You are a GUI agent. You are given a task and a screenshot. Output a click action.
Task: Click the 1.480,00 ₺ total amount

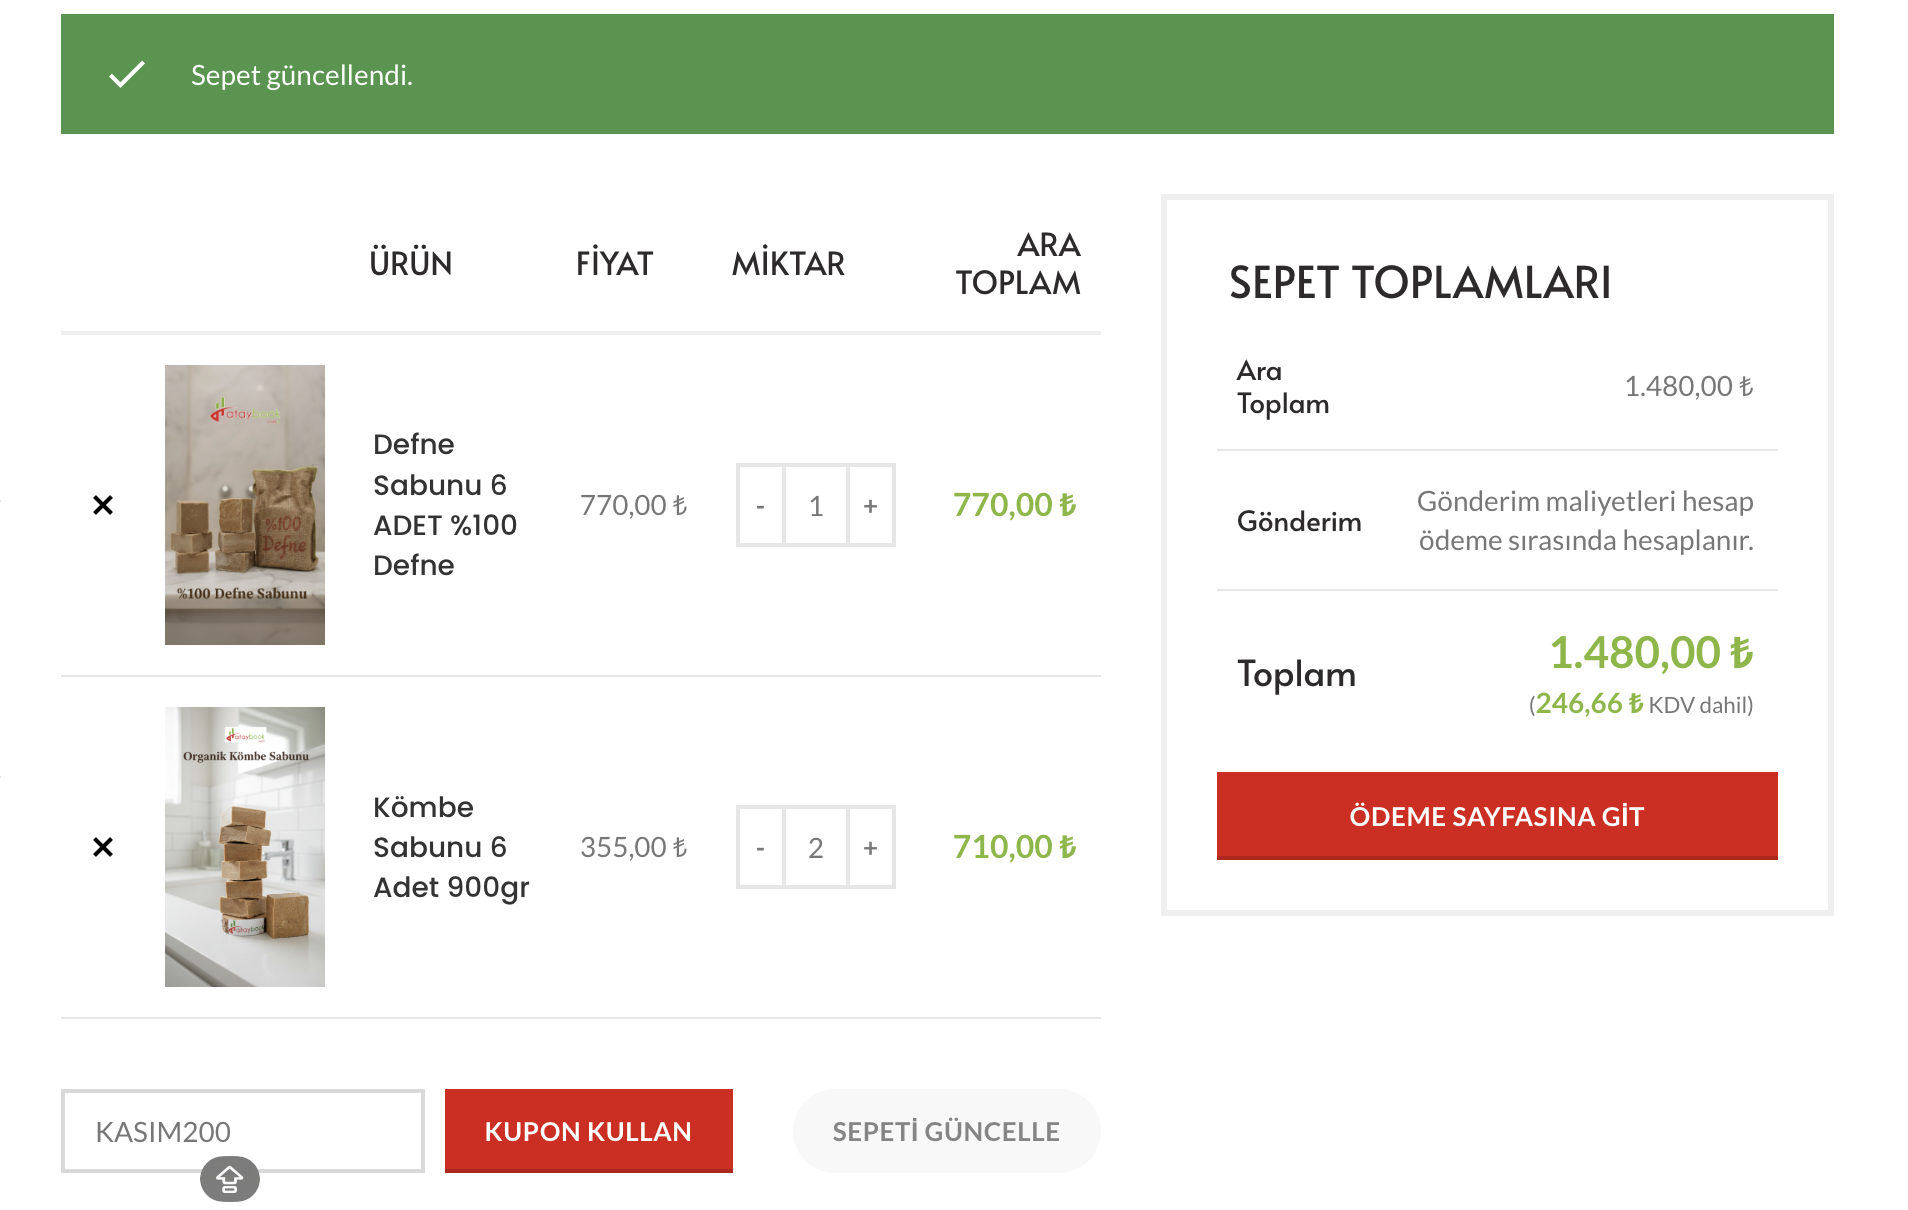1650,653
